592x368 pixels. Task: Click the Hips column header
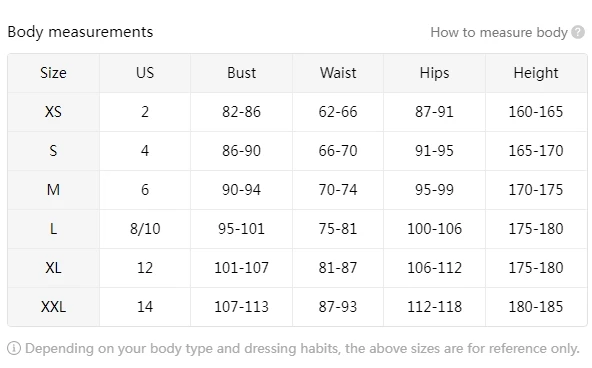pos(434,73)
